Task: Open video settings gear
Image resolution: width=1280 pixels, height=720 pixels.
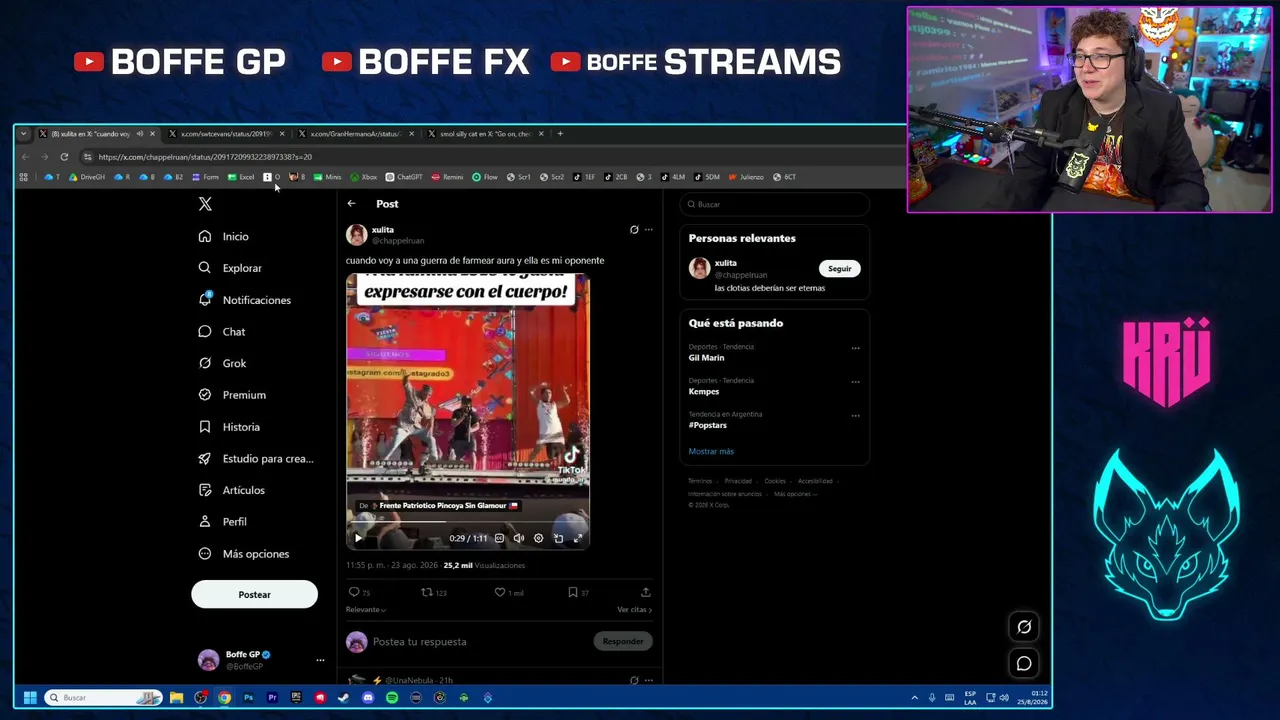Action: click(x=538, y=538)
